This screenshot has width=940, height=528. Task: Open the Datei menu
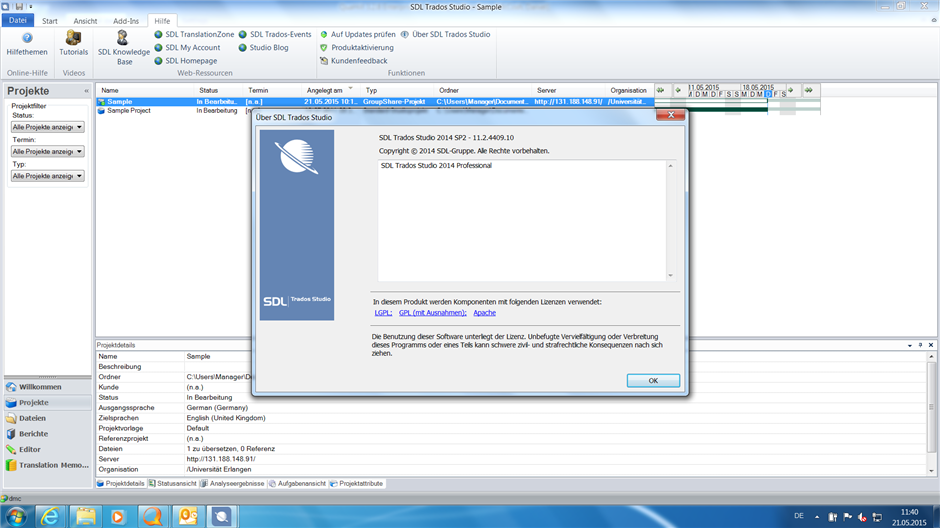click(17, 20)
